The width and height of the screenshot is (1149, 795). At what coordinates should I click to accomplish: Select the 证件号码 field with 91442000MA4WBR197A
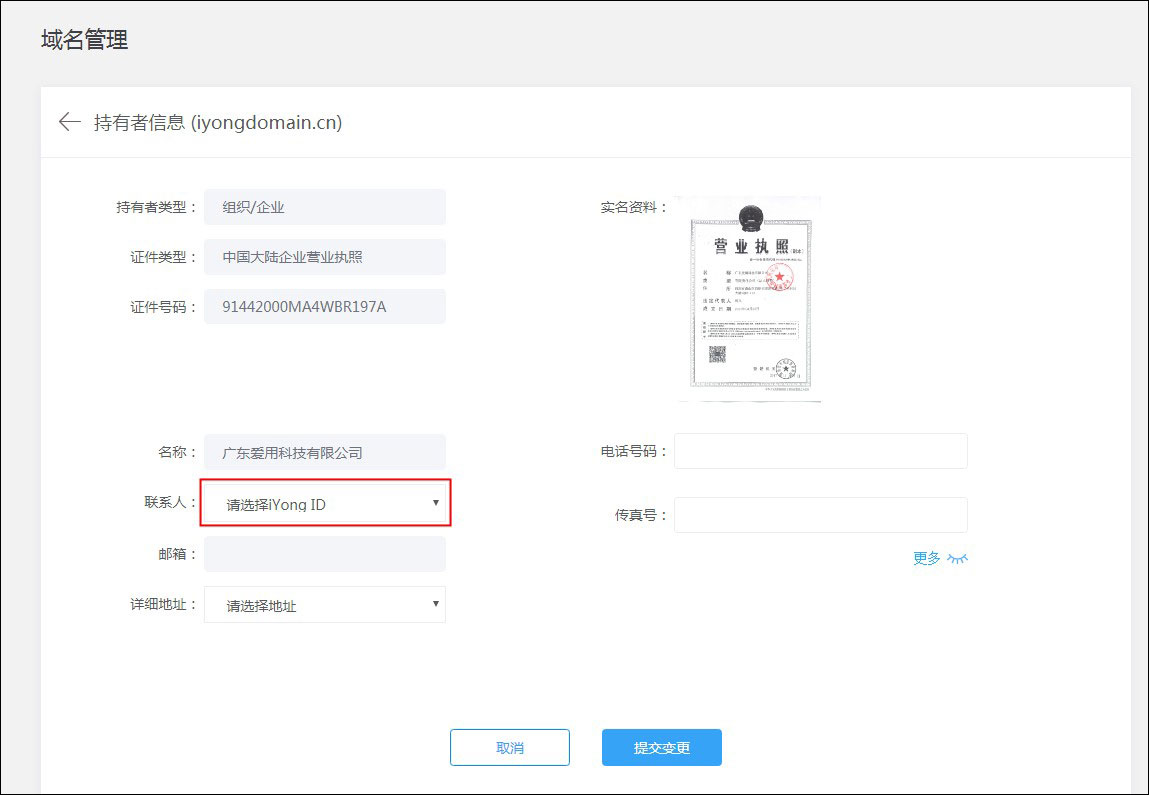tap(324, 306)
